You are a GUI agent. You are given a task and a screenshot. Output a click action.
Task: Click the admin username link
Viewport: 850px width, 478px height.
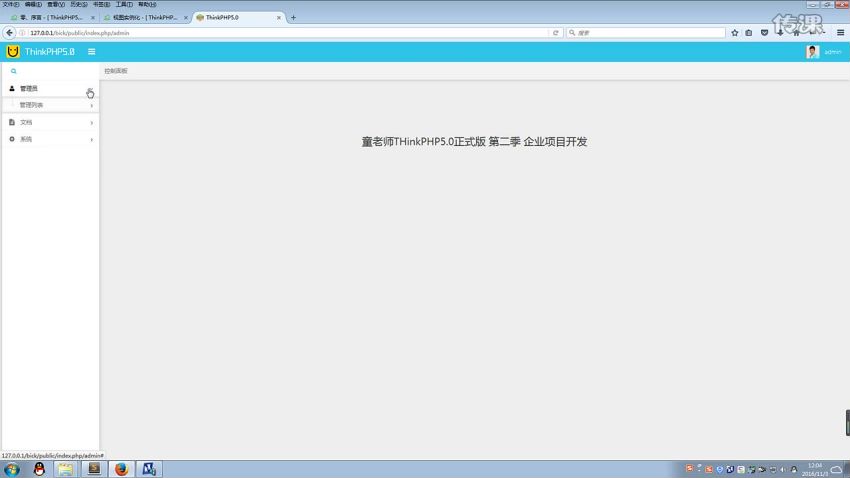pyautogui.click(x=832, y=52)
